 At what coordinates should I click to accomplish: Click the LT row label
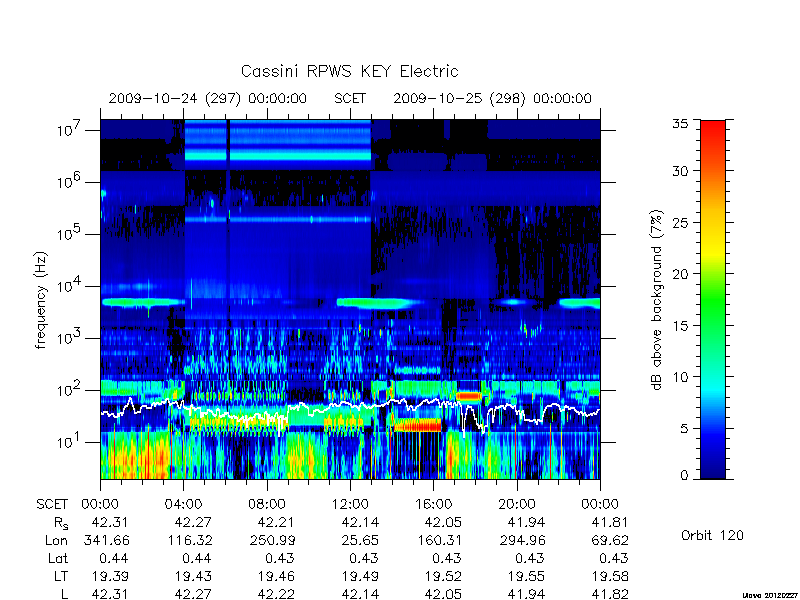[x=60, y=576]
